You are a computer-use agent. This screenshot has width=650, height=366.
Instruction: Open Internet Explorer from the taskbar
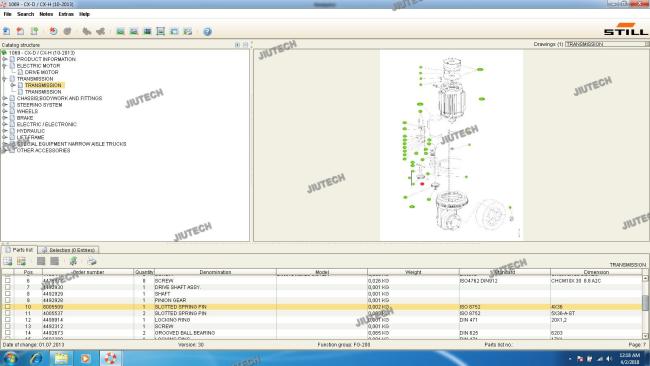(36, 358)
